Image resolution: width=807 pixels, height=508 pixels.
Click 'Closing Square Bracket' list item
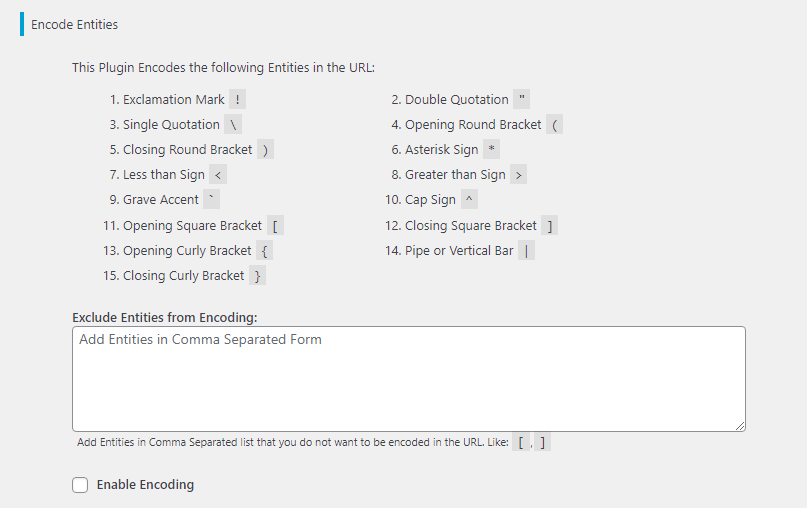tap(471, 225)
